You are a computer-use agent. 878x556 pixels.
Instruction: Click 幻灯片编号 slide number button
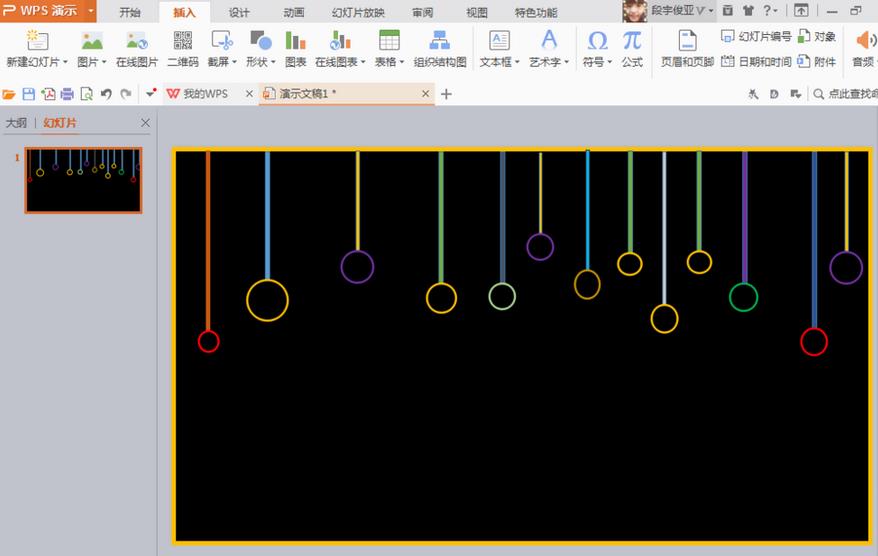coord(756,37)
